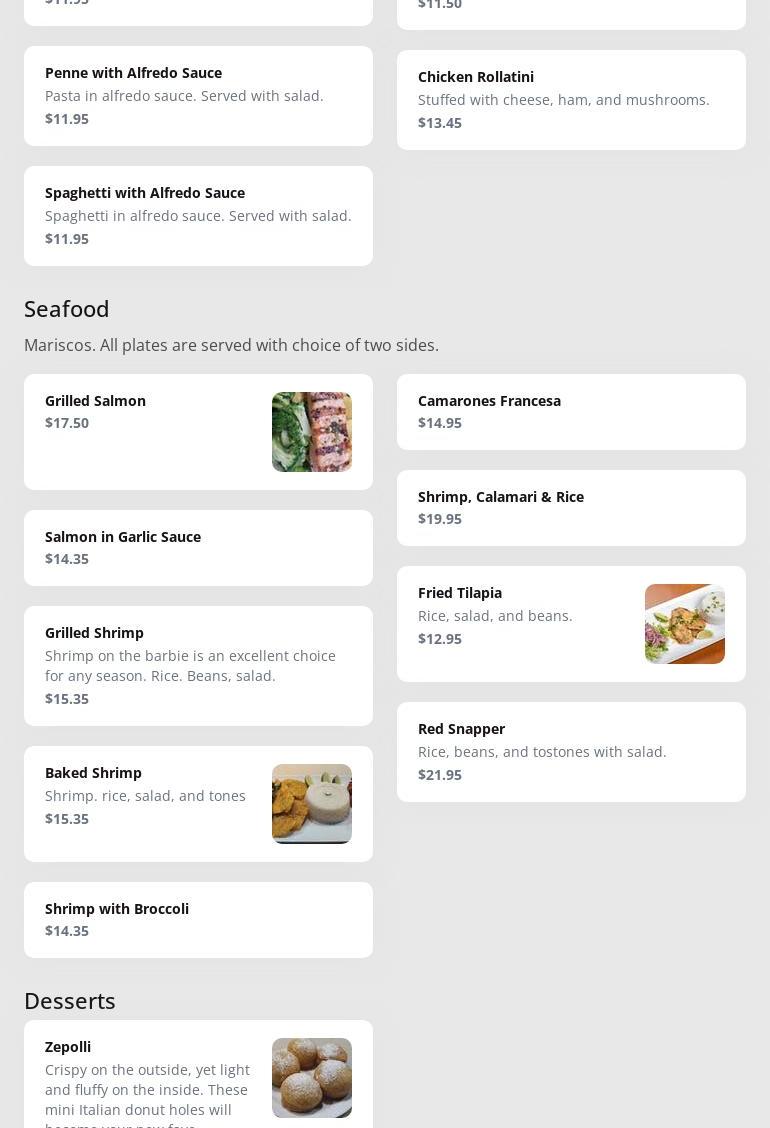Add Spaghetti with Alfredo Sauce
The height and width of the screenshot is (1128, 770).
coord(198,216)
